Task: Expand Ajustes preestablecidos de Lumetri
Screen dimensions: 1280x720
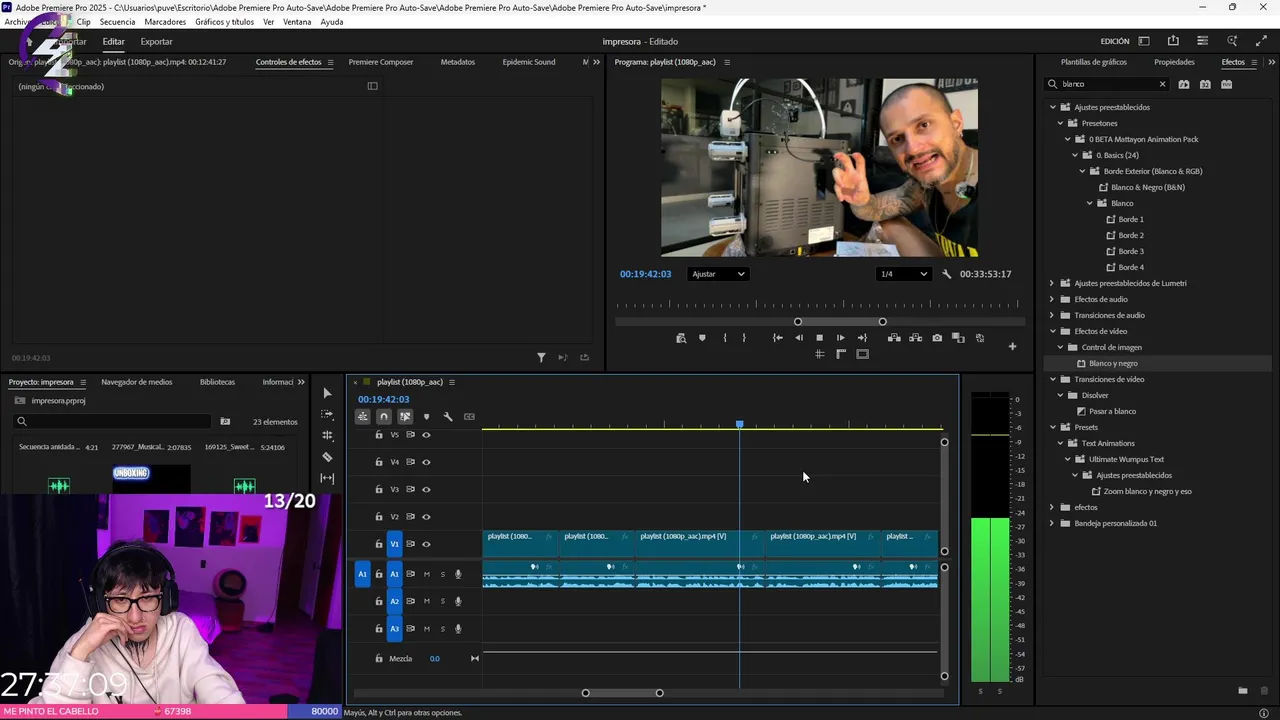Action: pyautogui.click(x=1052, y=283)
